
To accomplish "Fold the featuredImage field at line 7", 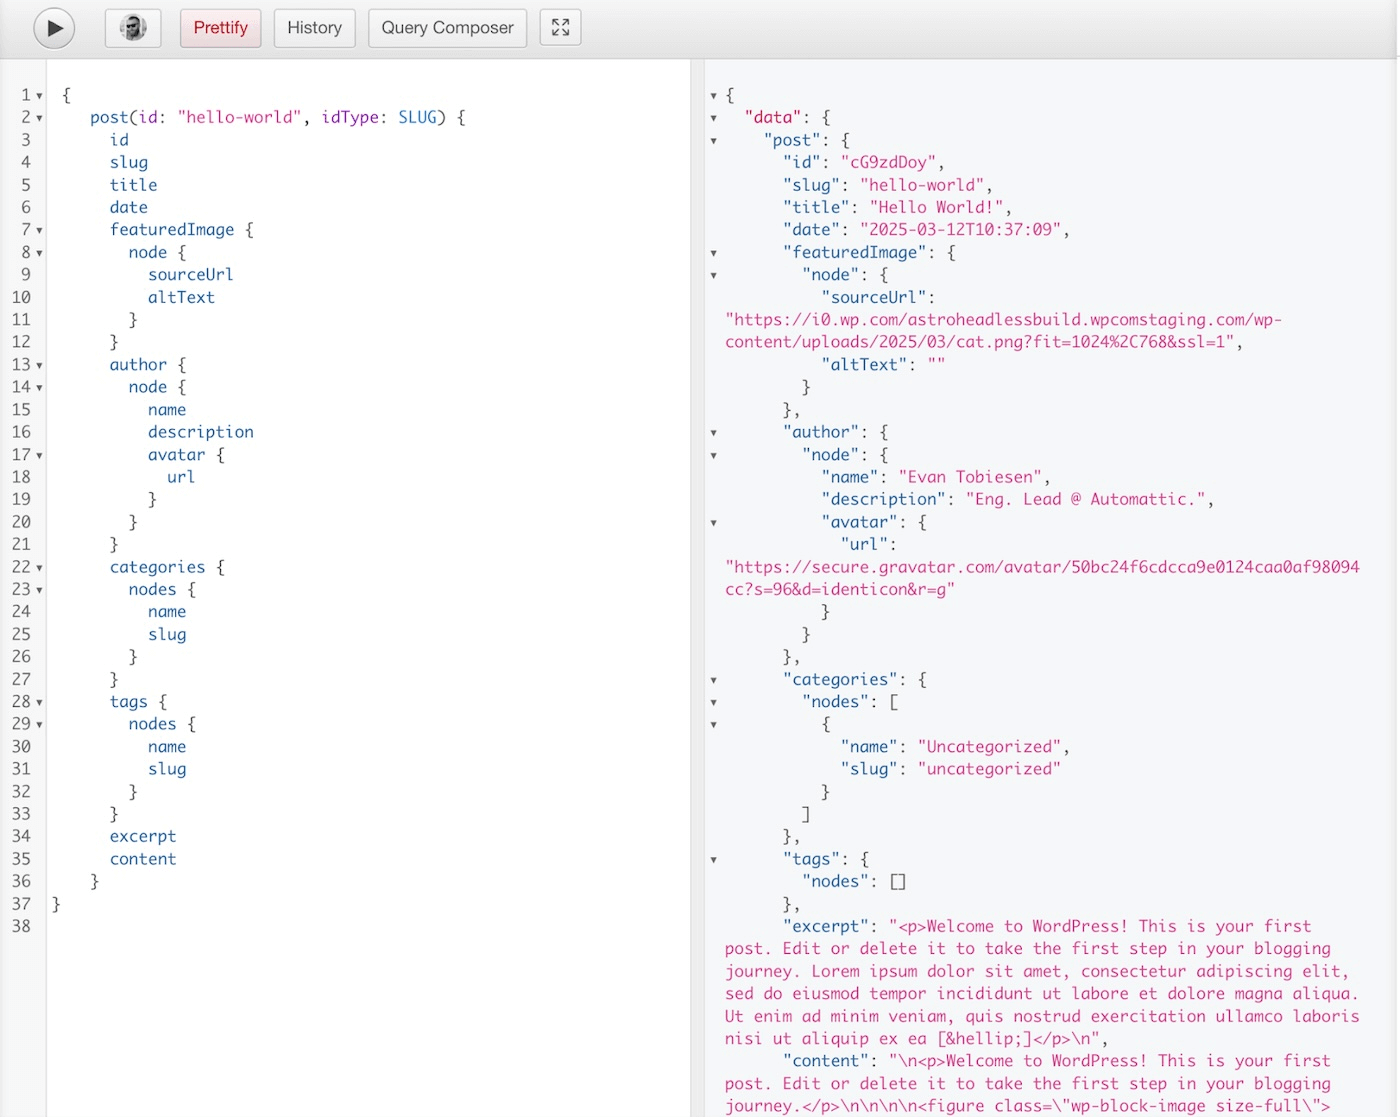I will pos(39,230).
